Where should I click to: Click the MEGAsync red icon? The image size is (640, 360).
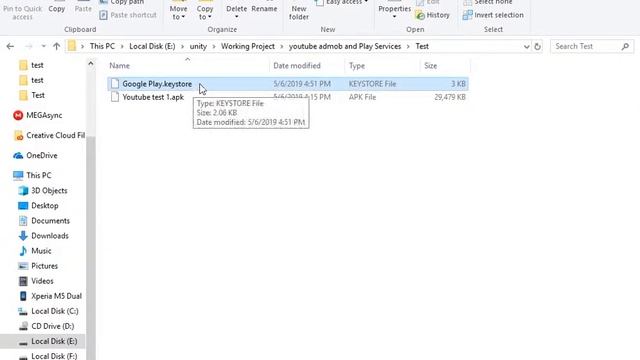[18, 116]
